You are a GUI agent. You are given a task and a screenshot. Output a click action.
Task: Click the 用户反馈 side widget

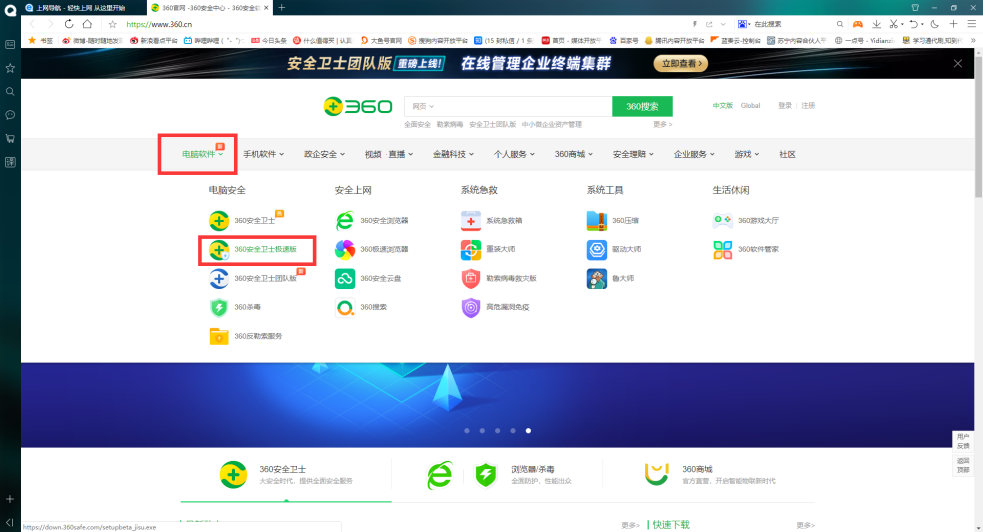963,441
